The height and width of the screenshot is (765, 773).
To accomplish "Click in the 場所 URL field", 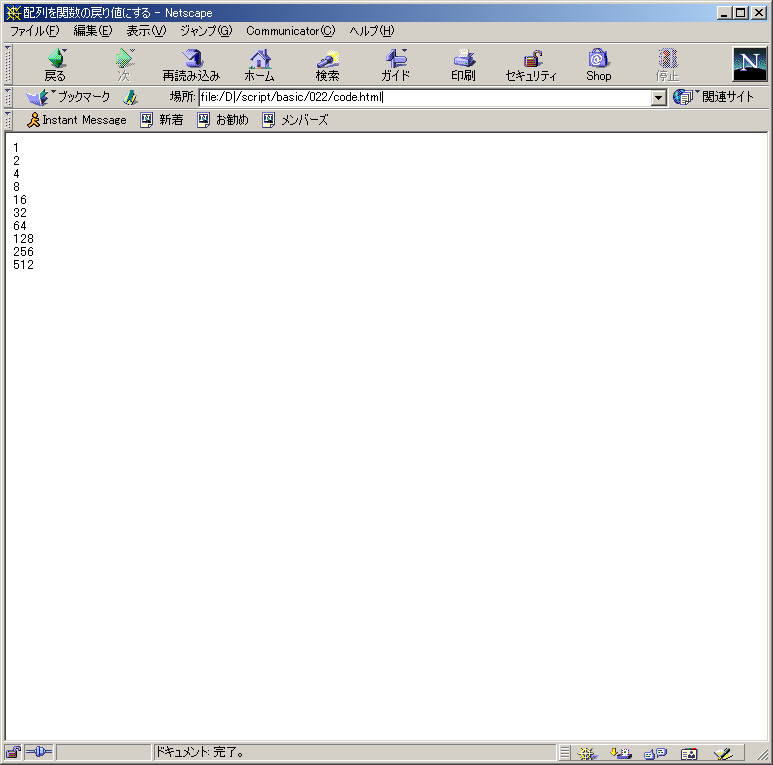I will 425,97.
